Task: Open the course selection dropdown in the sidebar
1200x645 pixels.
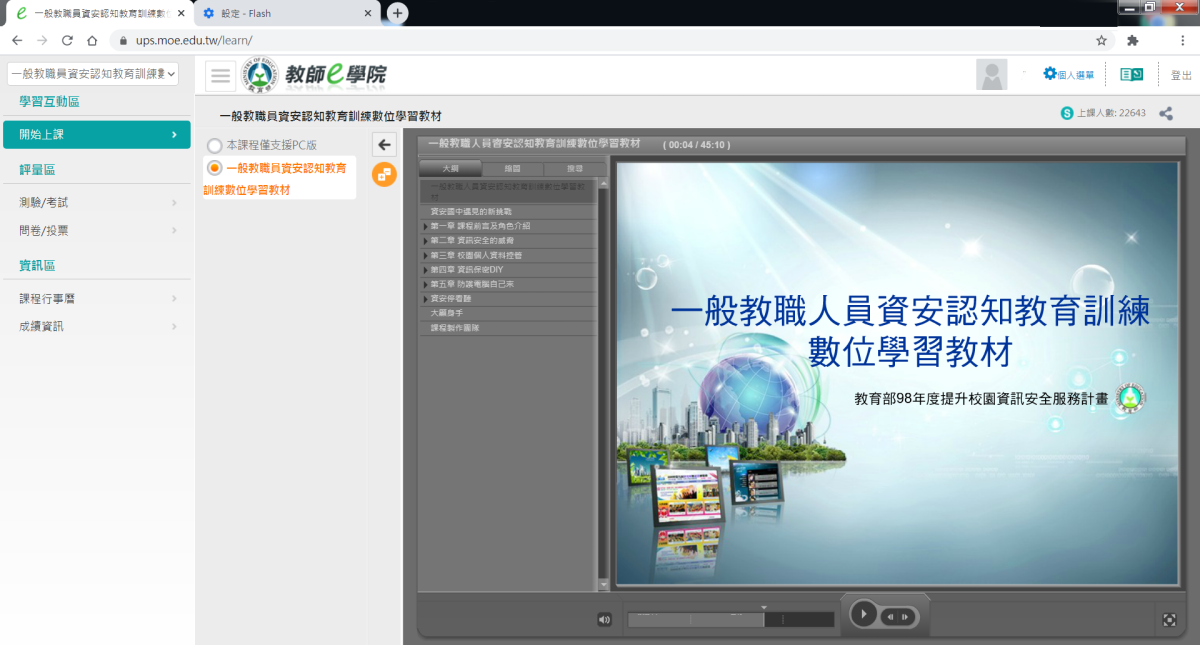Action: [x=92, y=74]
